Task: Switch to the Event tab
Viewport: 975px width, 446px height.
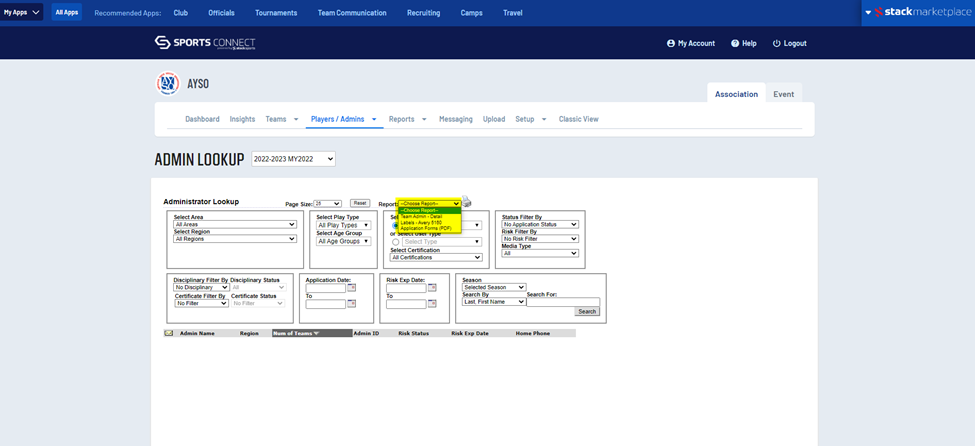Action: [783, 94]
